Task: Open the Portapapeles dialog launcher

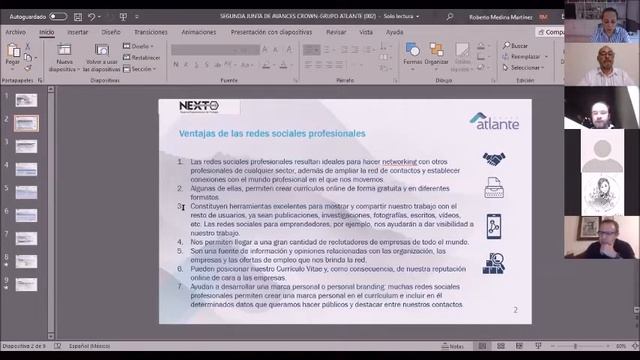Action: [x=40, y=80]
